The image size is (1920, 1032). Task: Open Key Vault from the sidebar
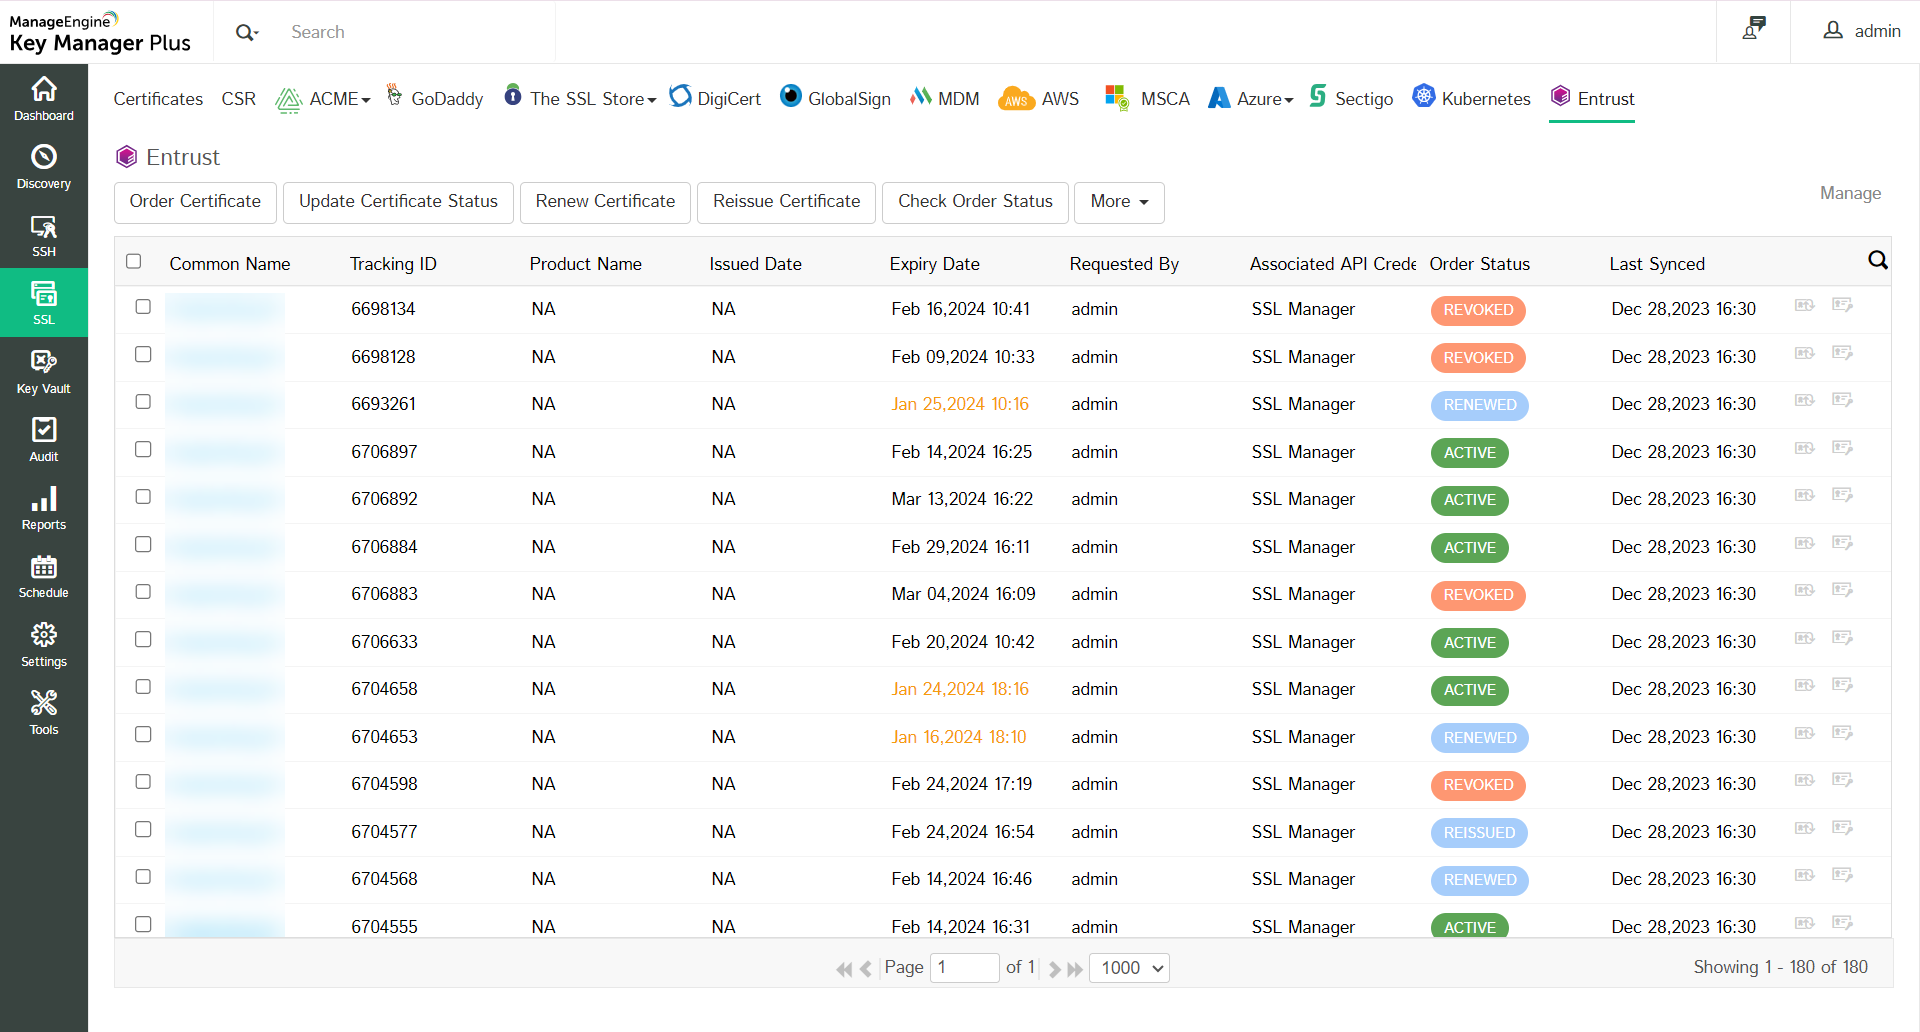tap(44, 372)
